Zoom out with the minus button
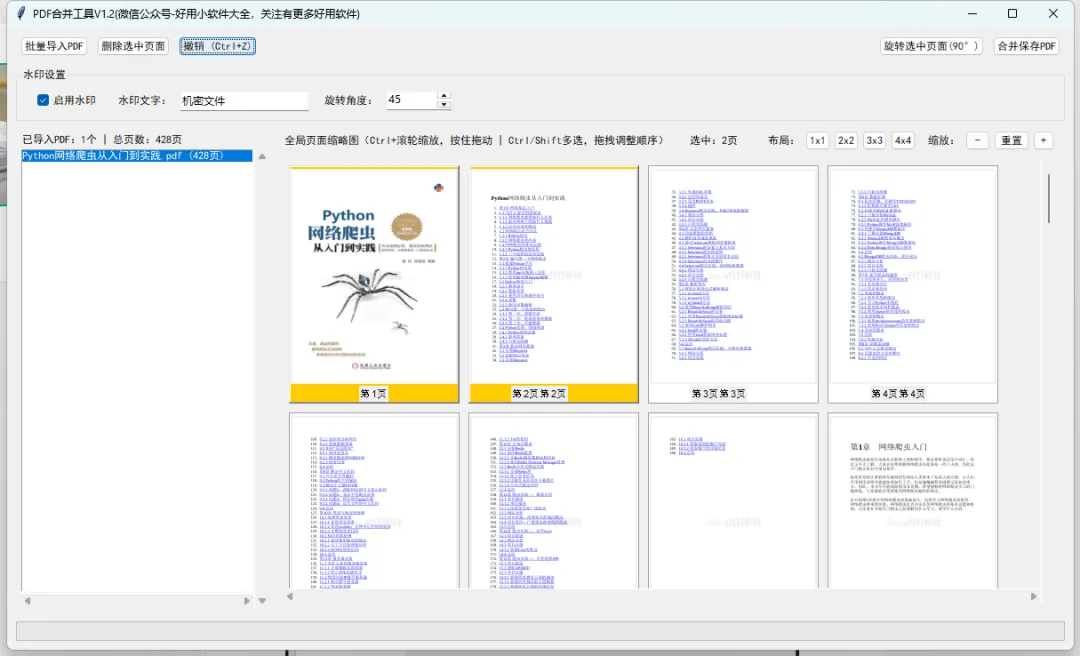Image resolution: width=1080 pixels, height=656 pixels. pos(977,141)
